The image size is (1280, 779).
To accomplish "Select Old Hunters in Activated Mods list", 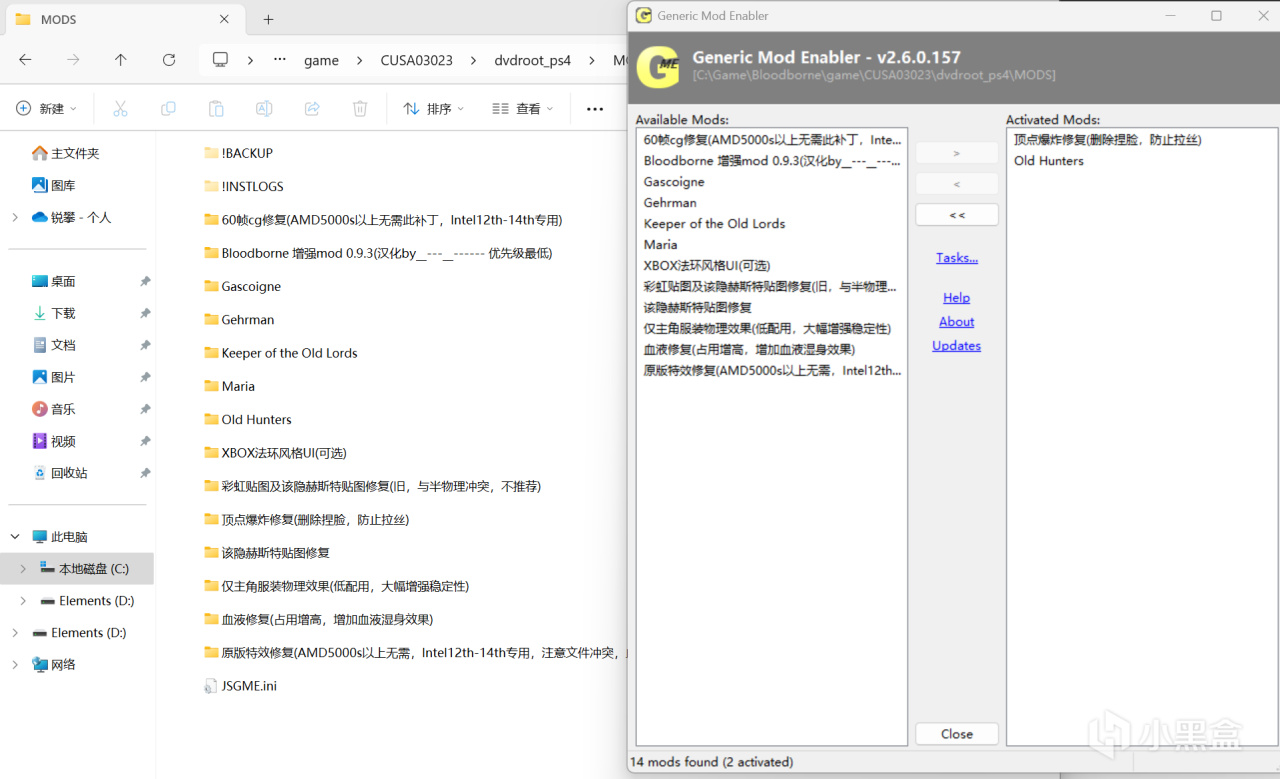I will coord(1048,161).
